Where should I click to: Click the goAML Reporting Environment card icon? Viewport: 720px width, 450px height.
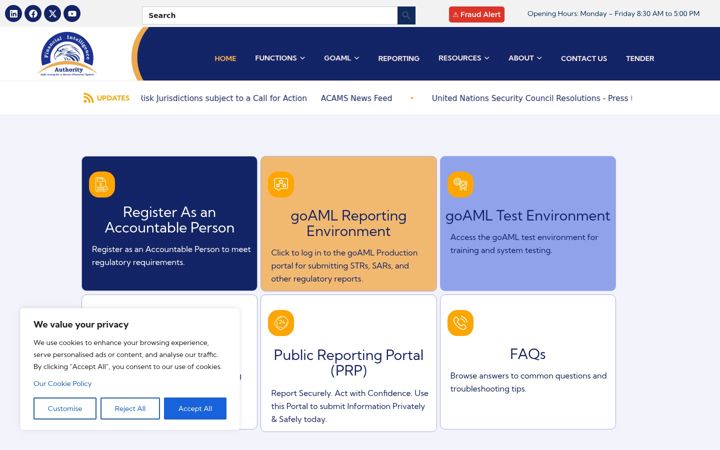[281, 185]
